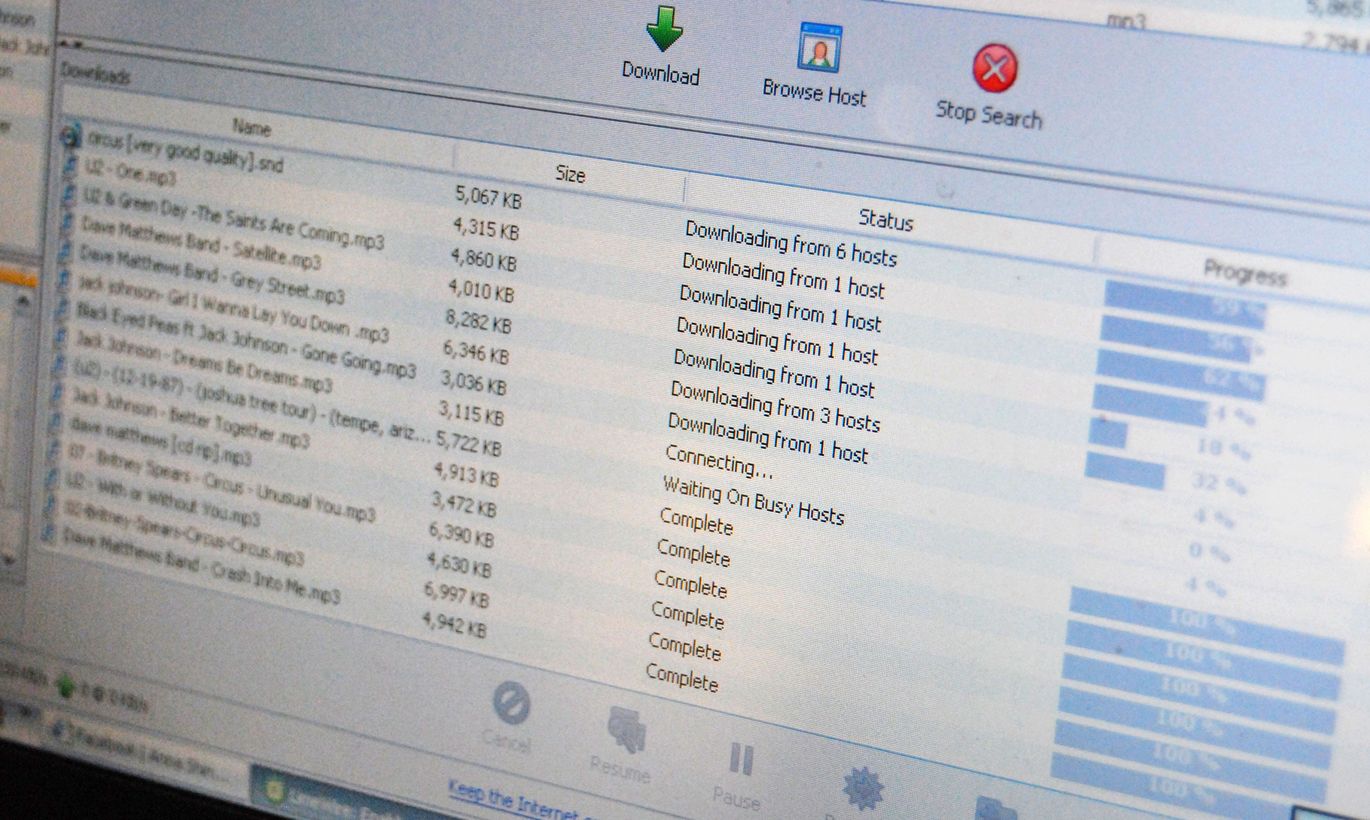The image size is (1370, 820).
Task: Select 'Jack Johnson - Better Together.mp3'
Action: pyautogui.click(x=190, y=418)
